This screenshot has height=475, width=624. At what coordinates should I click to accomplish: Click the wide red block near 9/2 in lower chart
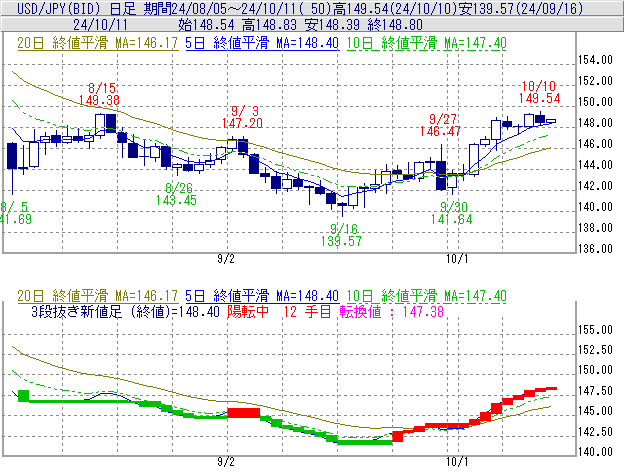(x=244, y=412)
